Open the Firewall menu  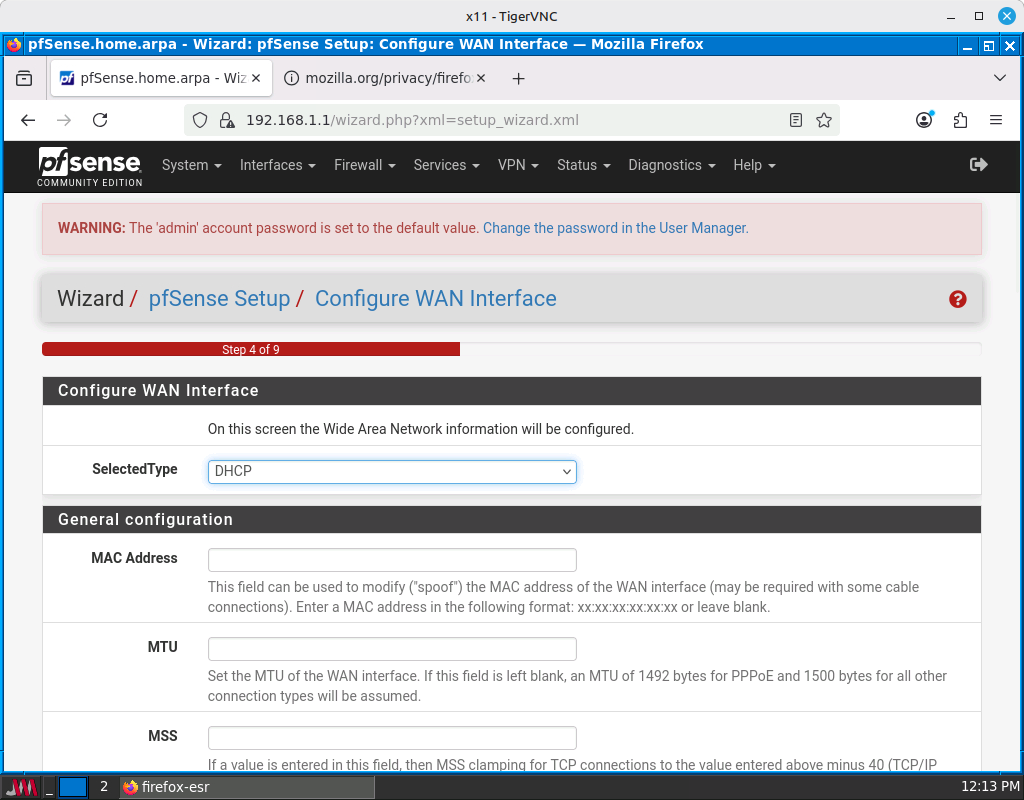pos(364,166)
